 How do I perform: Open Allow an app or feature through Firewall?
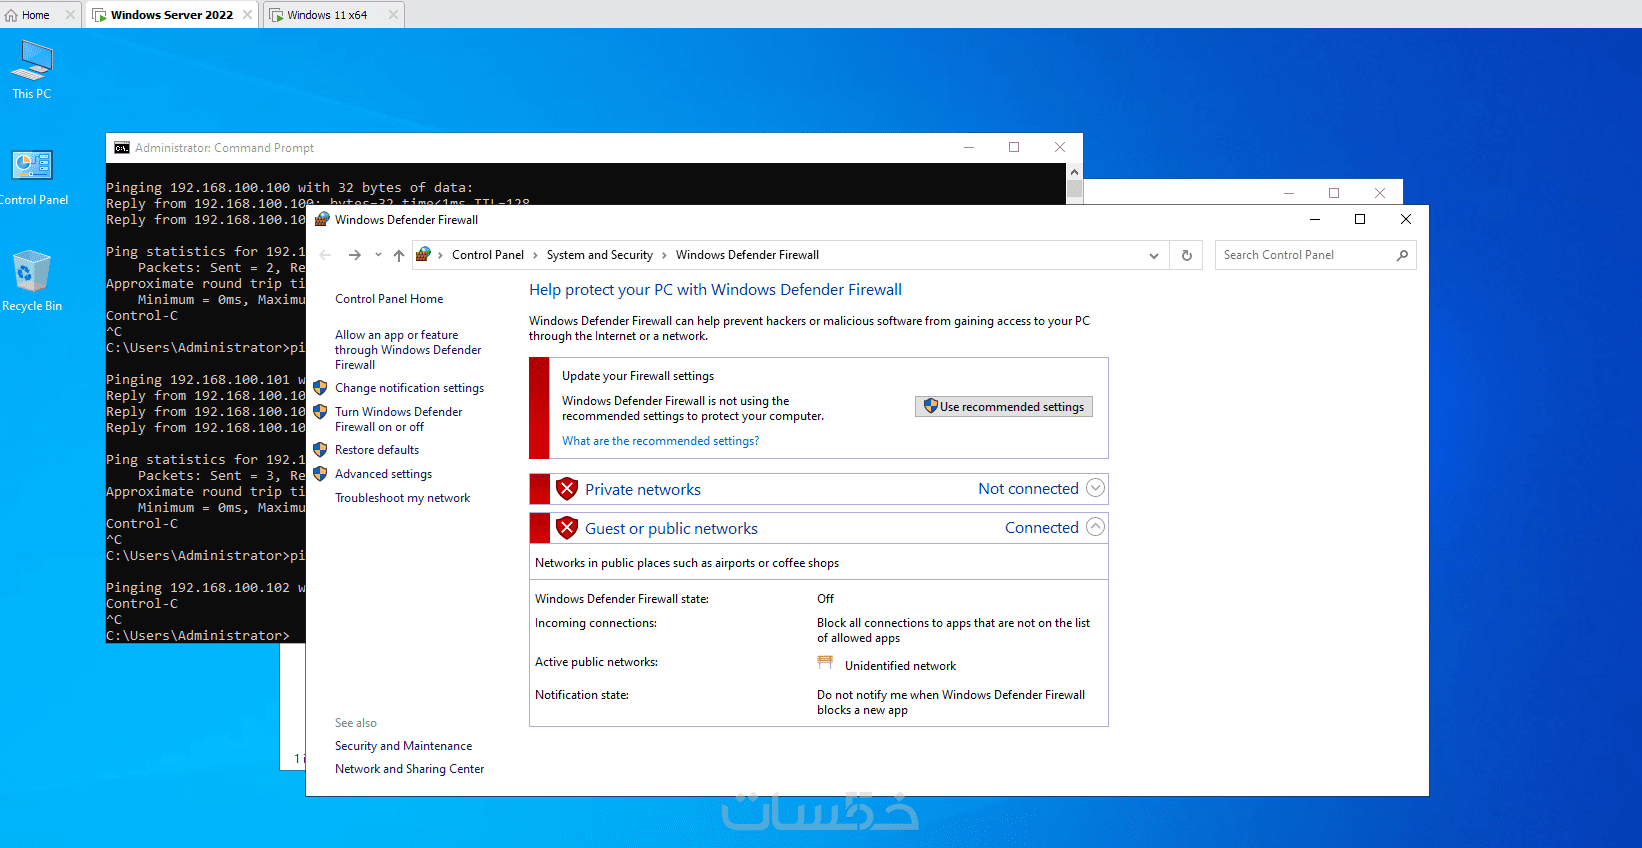(408, 350)
